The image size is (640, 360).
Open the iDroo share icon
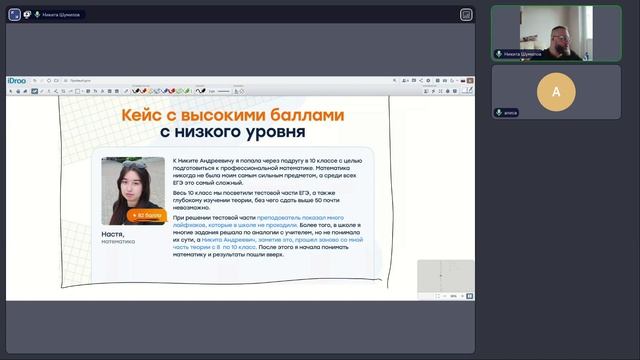click(x=421, y=81)
